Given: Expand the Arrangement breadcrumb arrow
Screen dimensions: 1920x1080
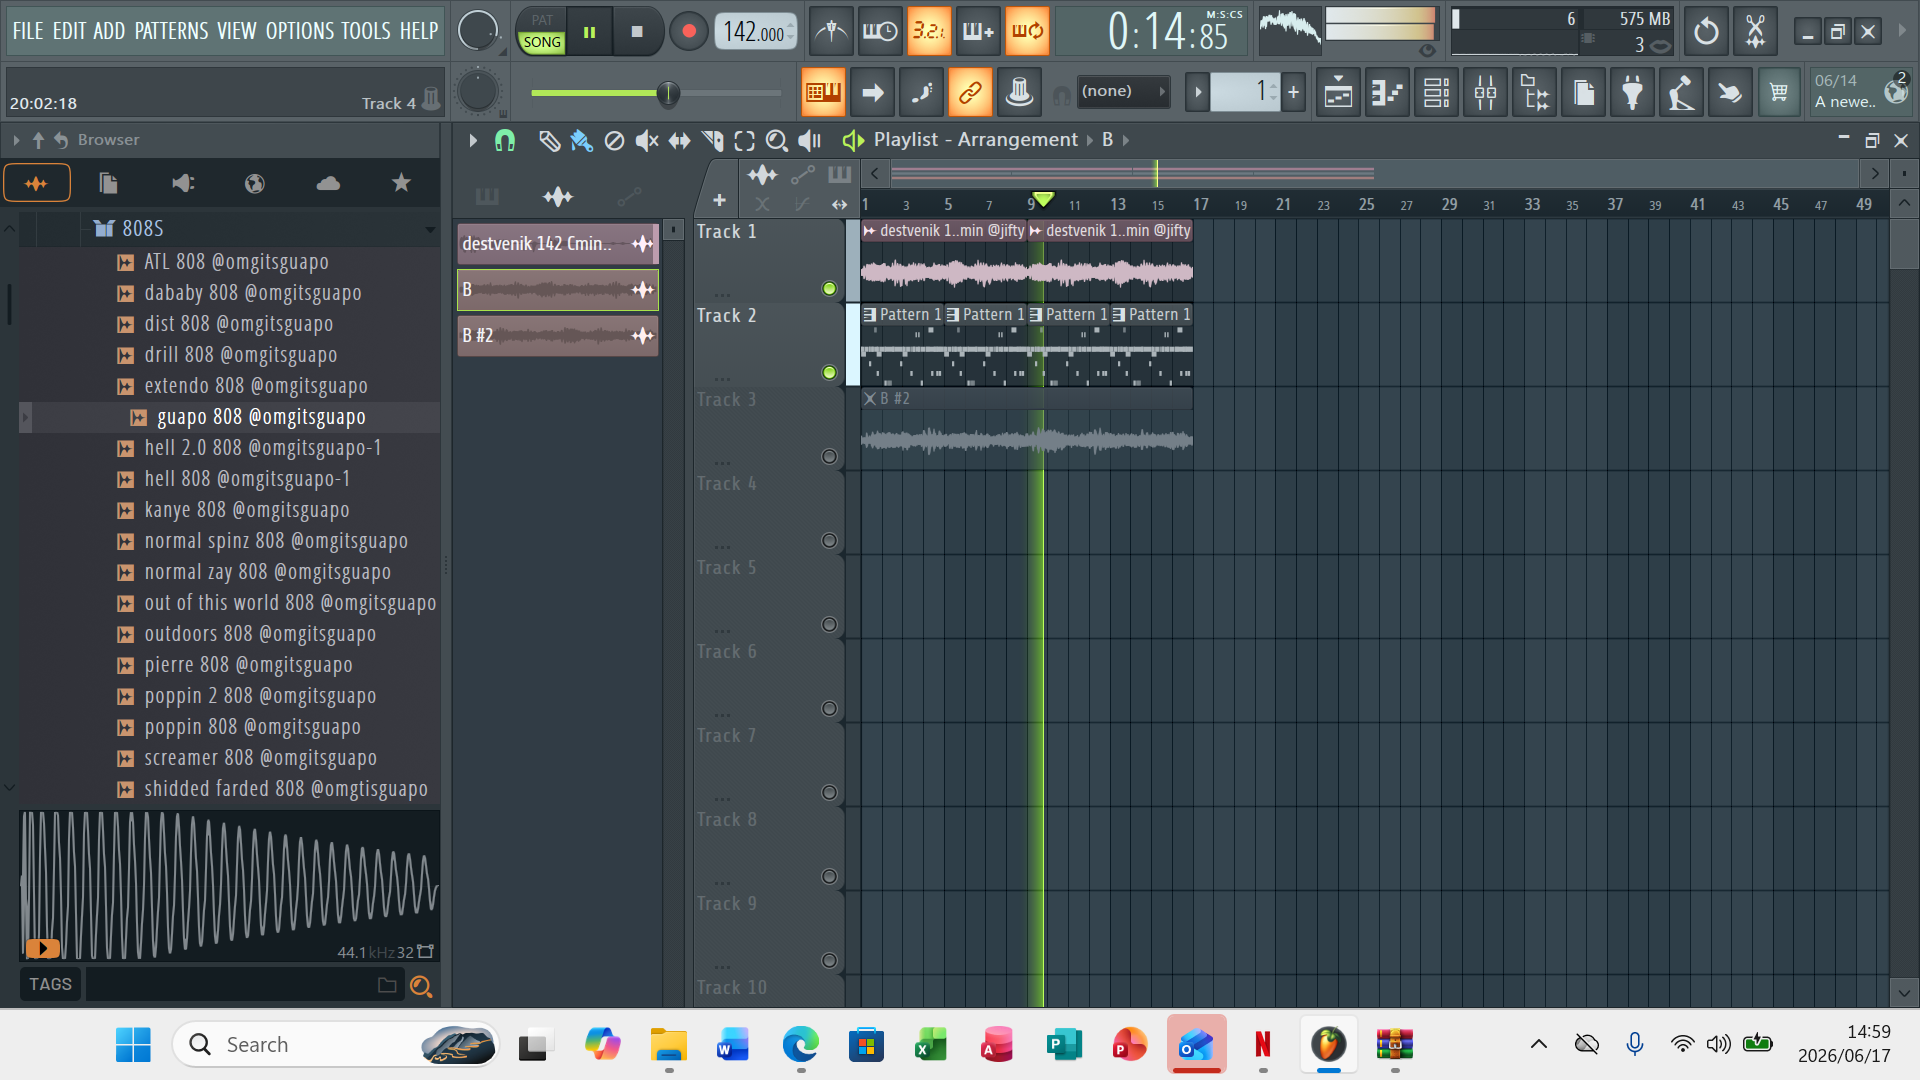Looking at the screenshot, I should 1090,141.
